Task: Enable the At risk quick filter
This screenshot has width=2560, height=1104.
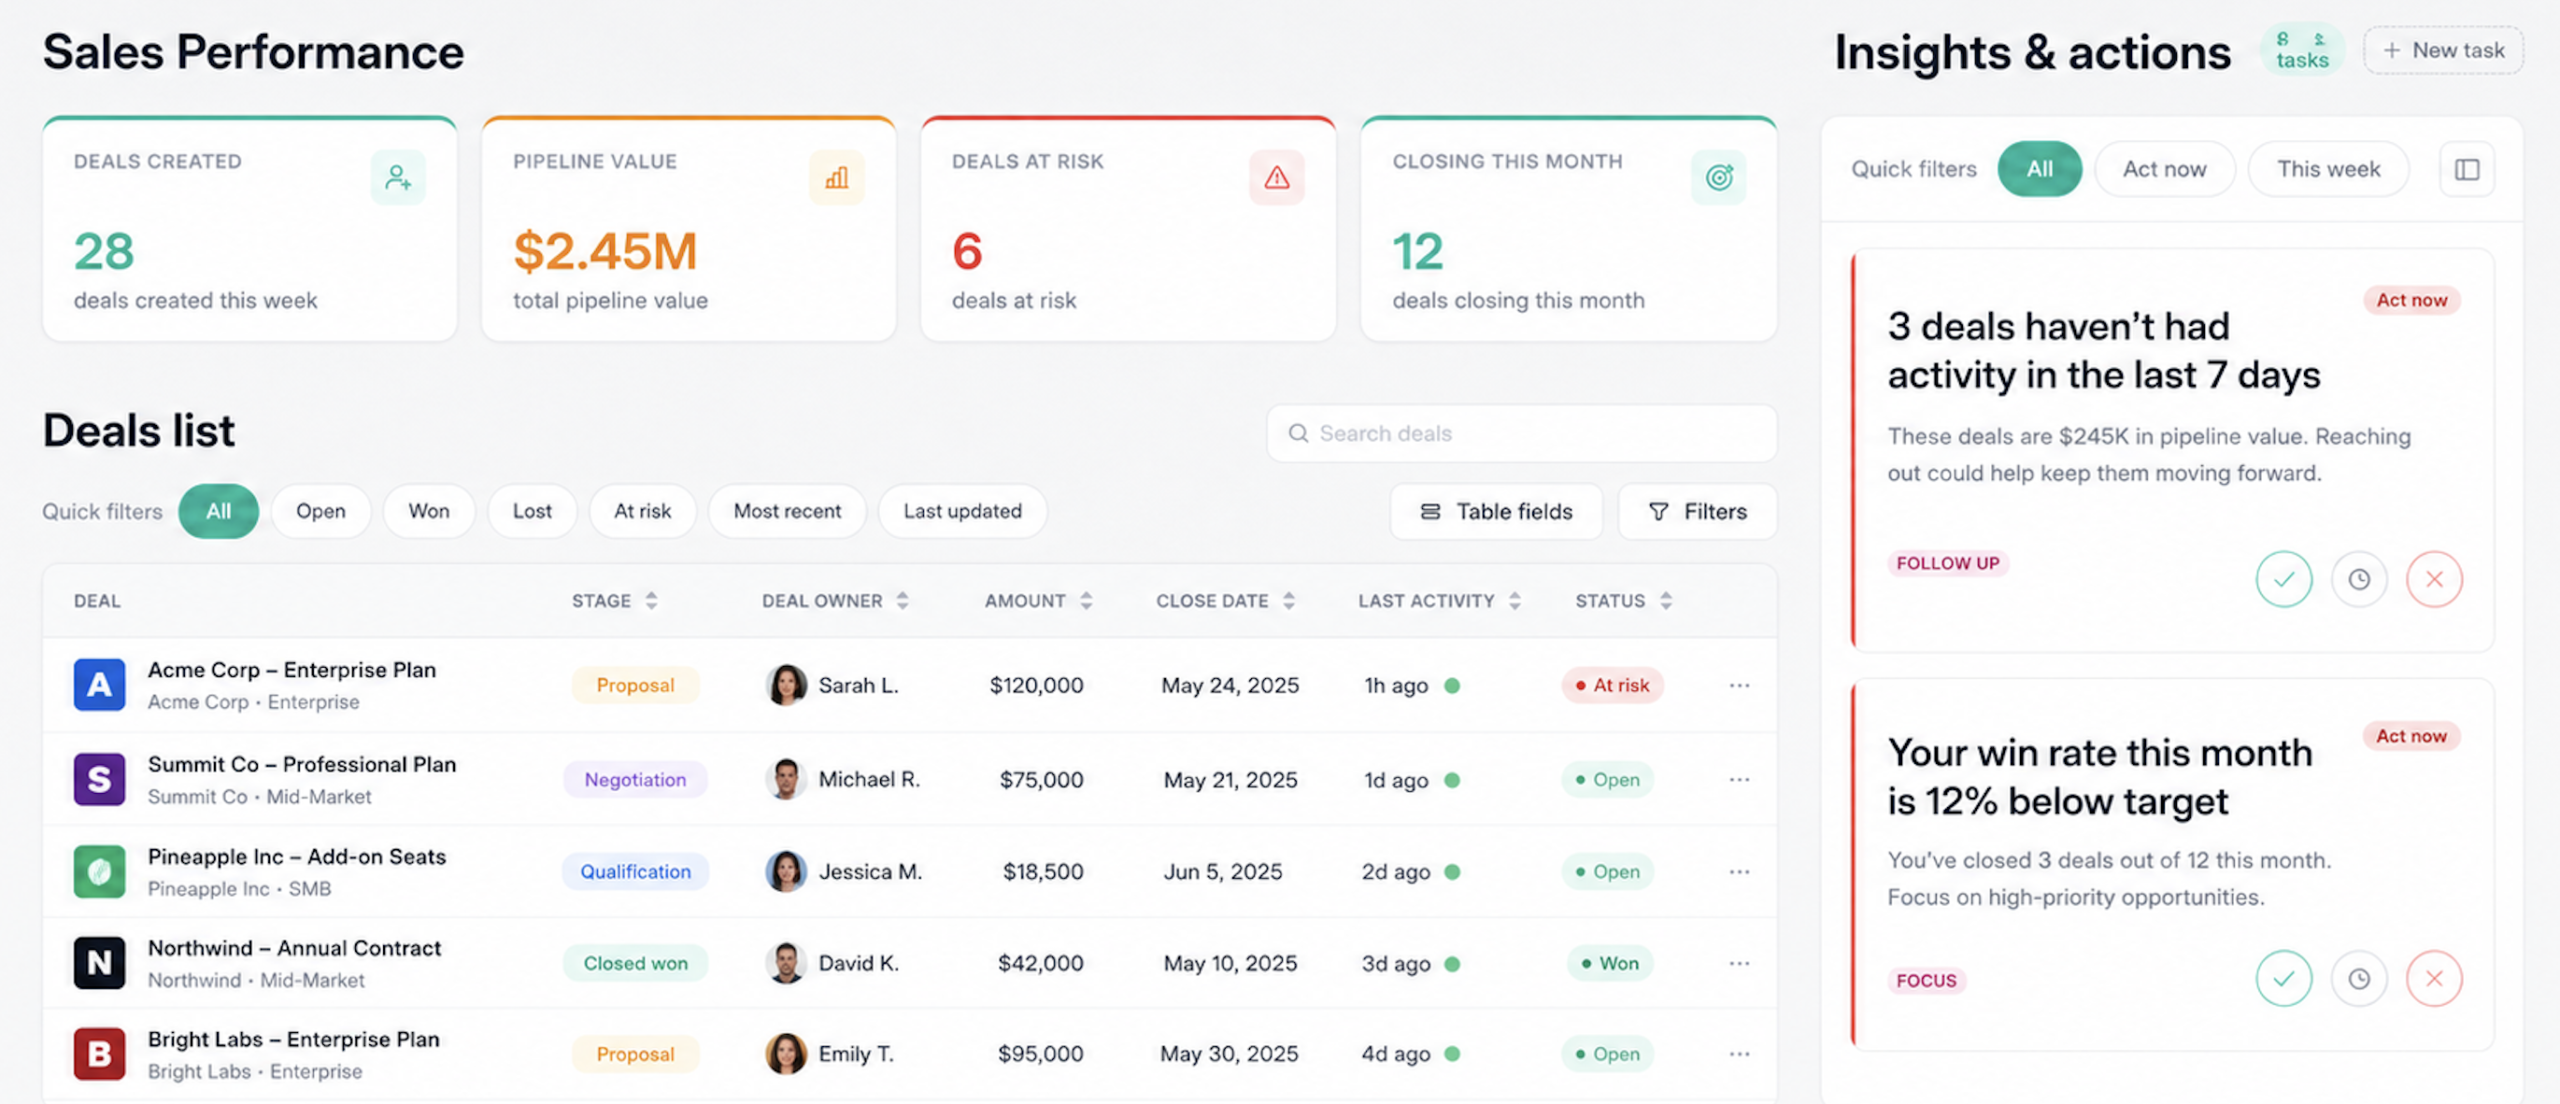Action: pyautogui.click(x=642, y=511)
